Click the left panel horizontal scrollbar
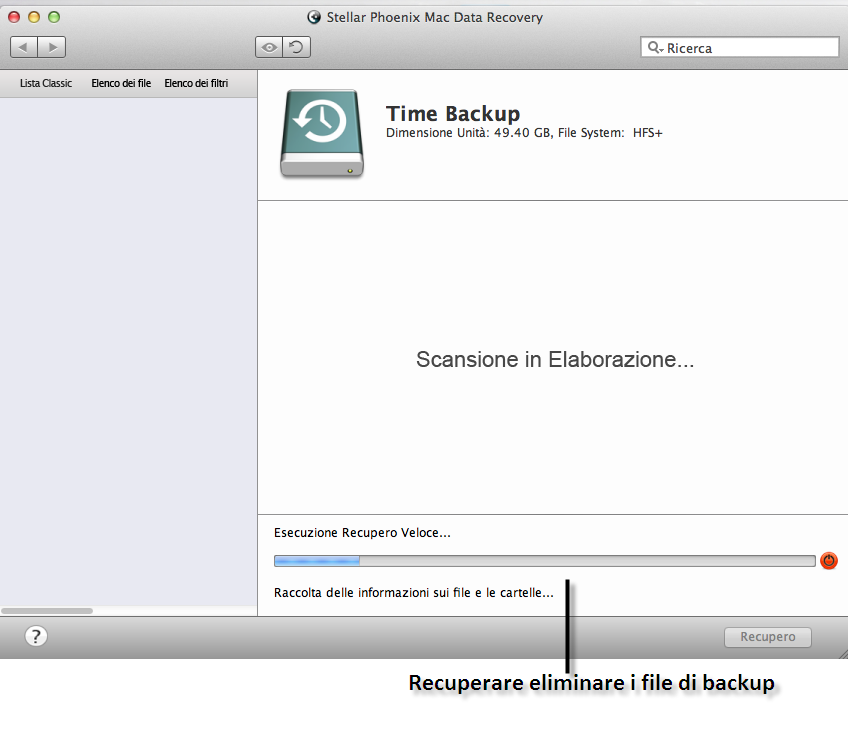This screenshot has width=848, height=730. pos(47,611)
